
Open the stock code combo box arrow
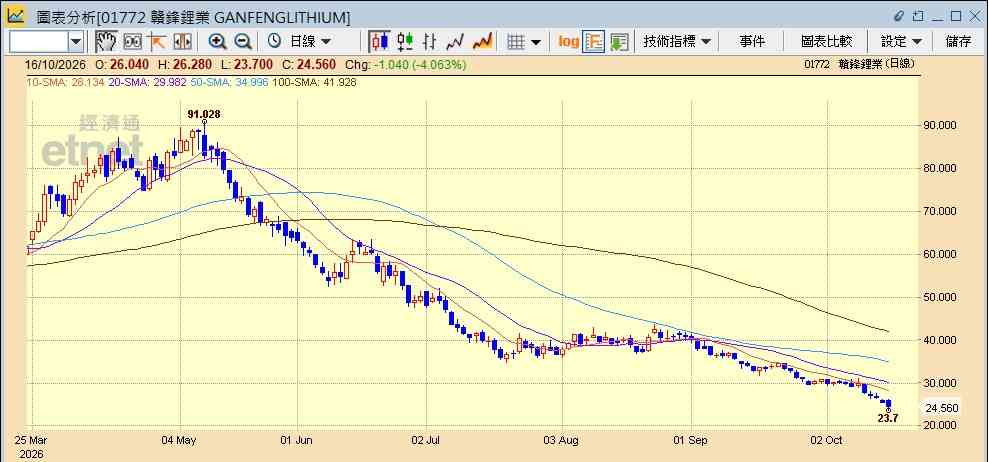coord(76,42)
